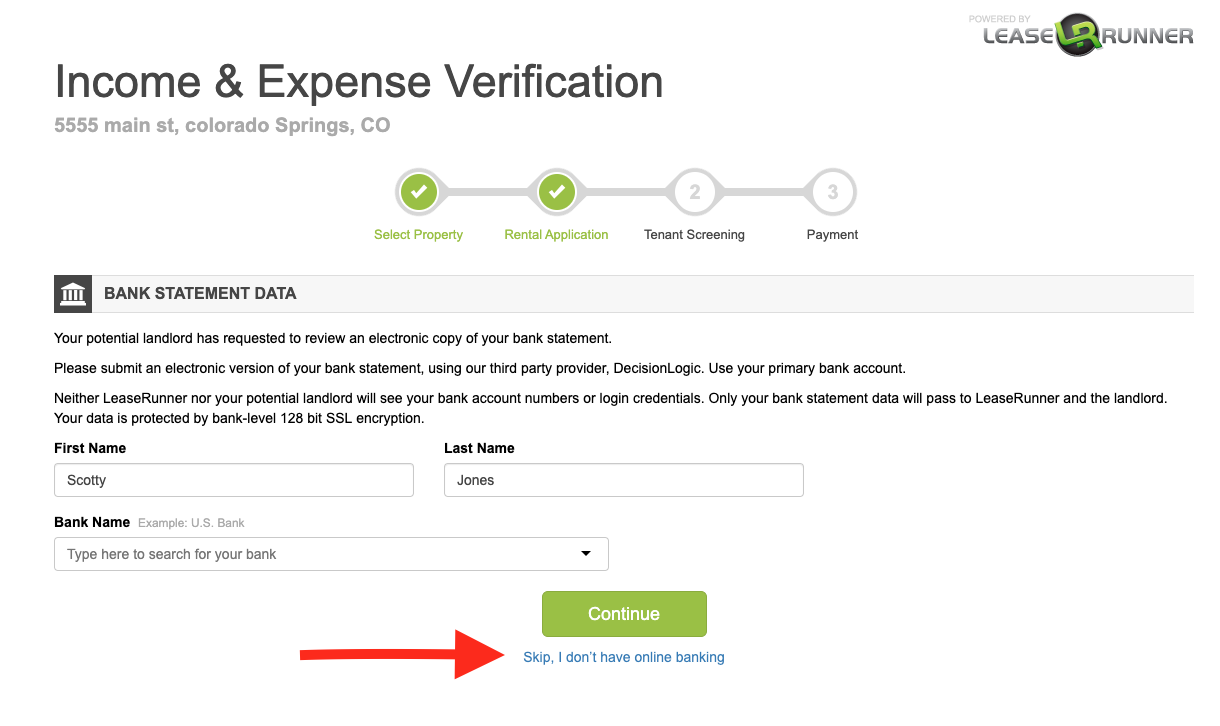Click the bank building icon

[x=73, y=294]
